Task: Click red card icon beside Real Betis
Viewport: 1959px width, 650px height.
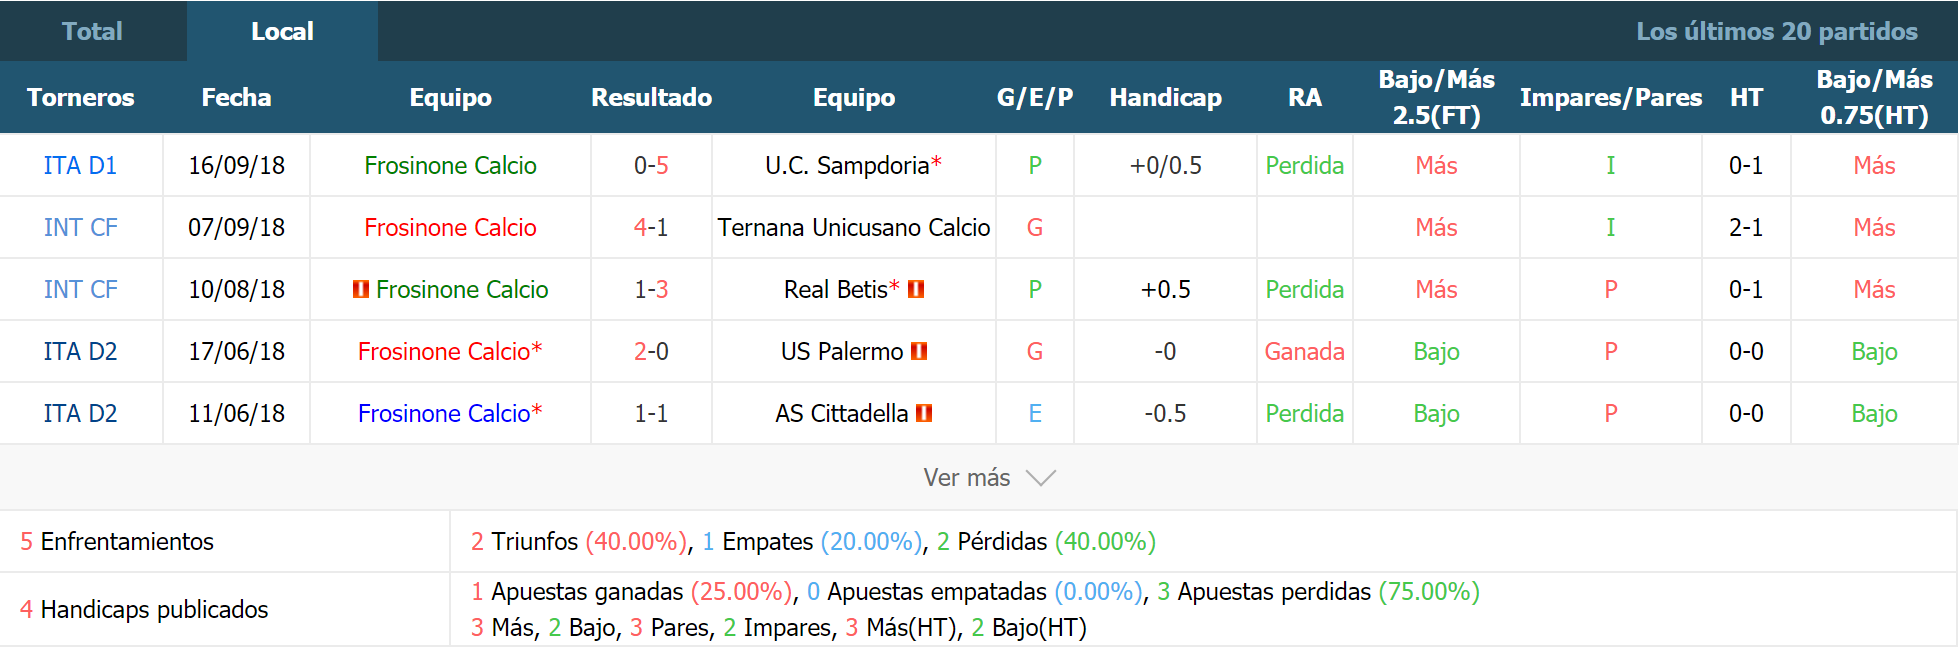Action: tap(916, 289)
